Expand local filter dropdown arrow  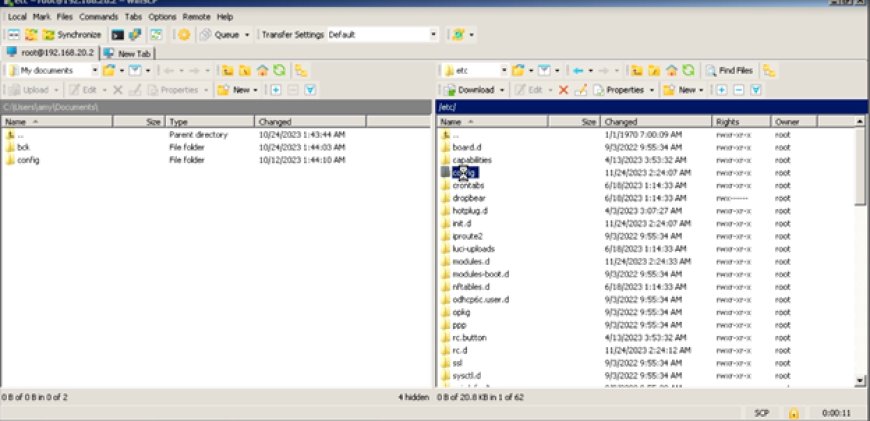coord(148,70)
